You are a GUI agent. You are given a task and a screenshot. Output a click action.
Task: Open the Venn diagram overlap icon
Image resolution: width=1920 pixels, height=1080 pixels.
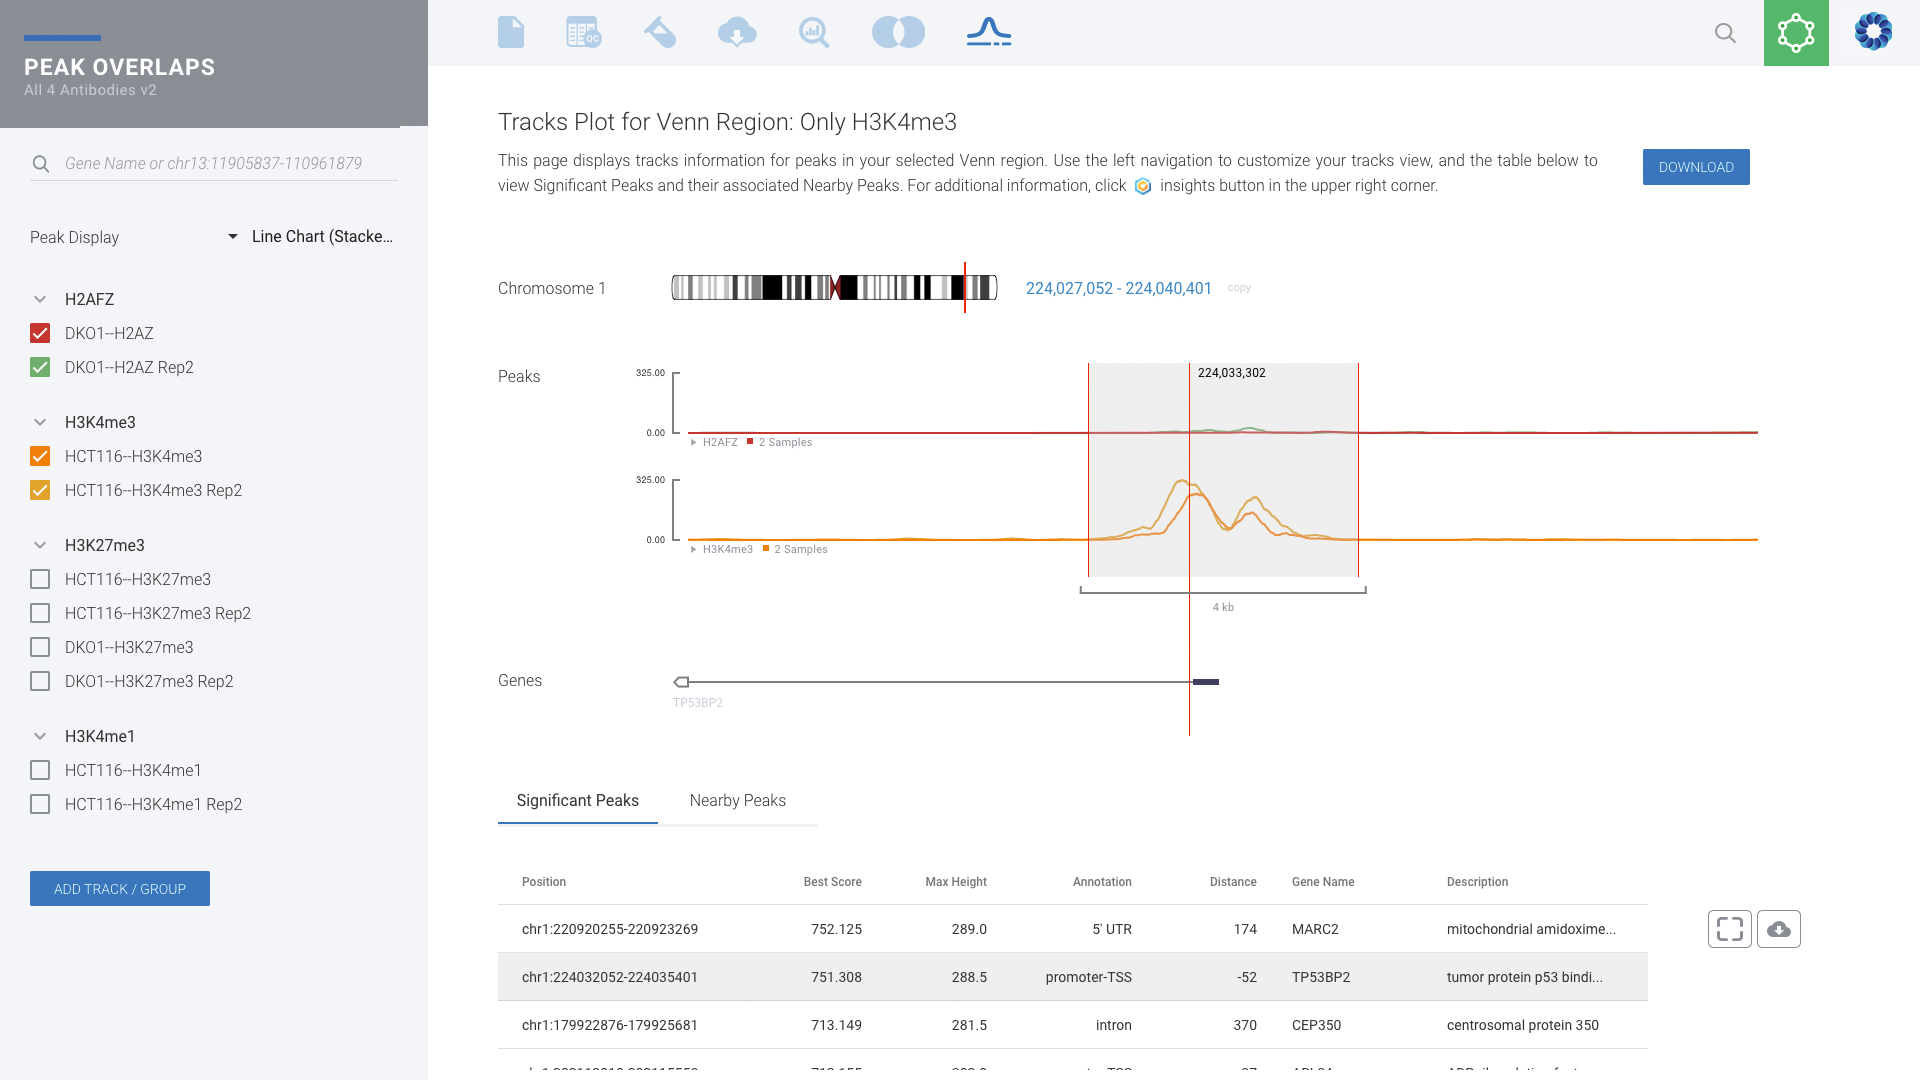898,32
